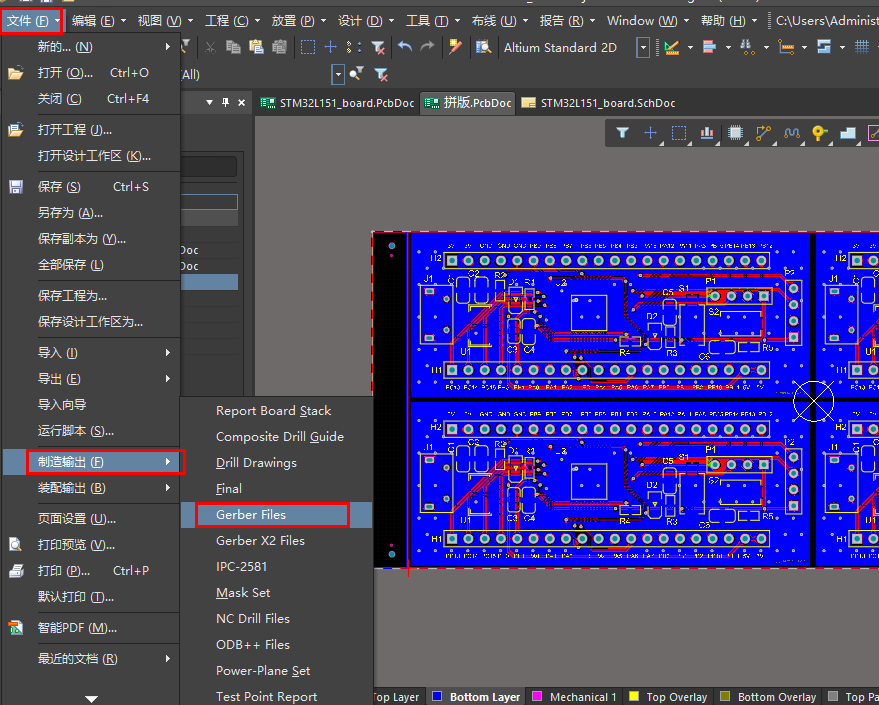Viewport: 879px width, 705px height.
Task: Select the Bottom Layer tab
Action: 476,697
